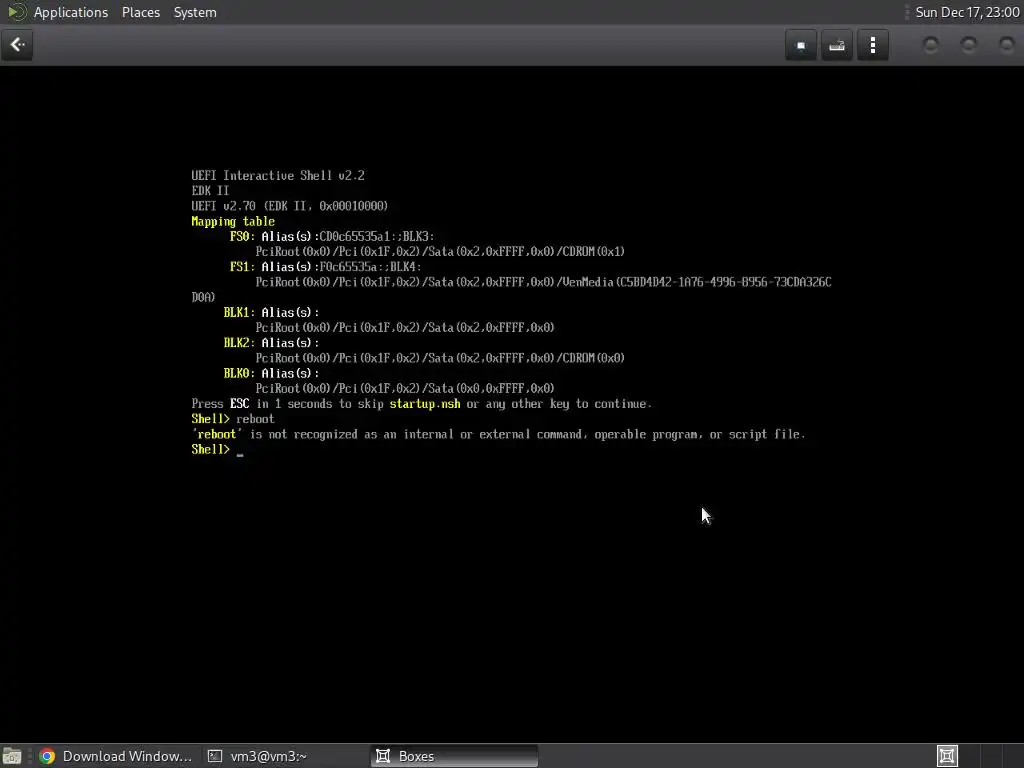
Task: Click the 'startup.nsh' text
Action: coord(424,404)
